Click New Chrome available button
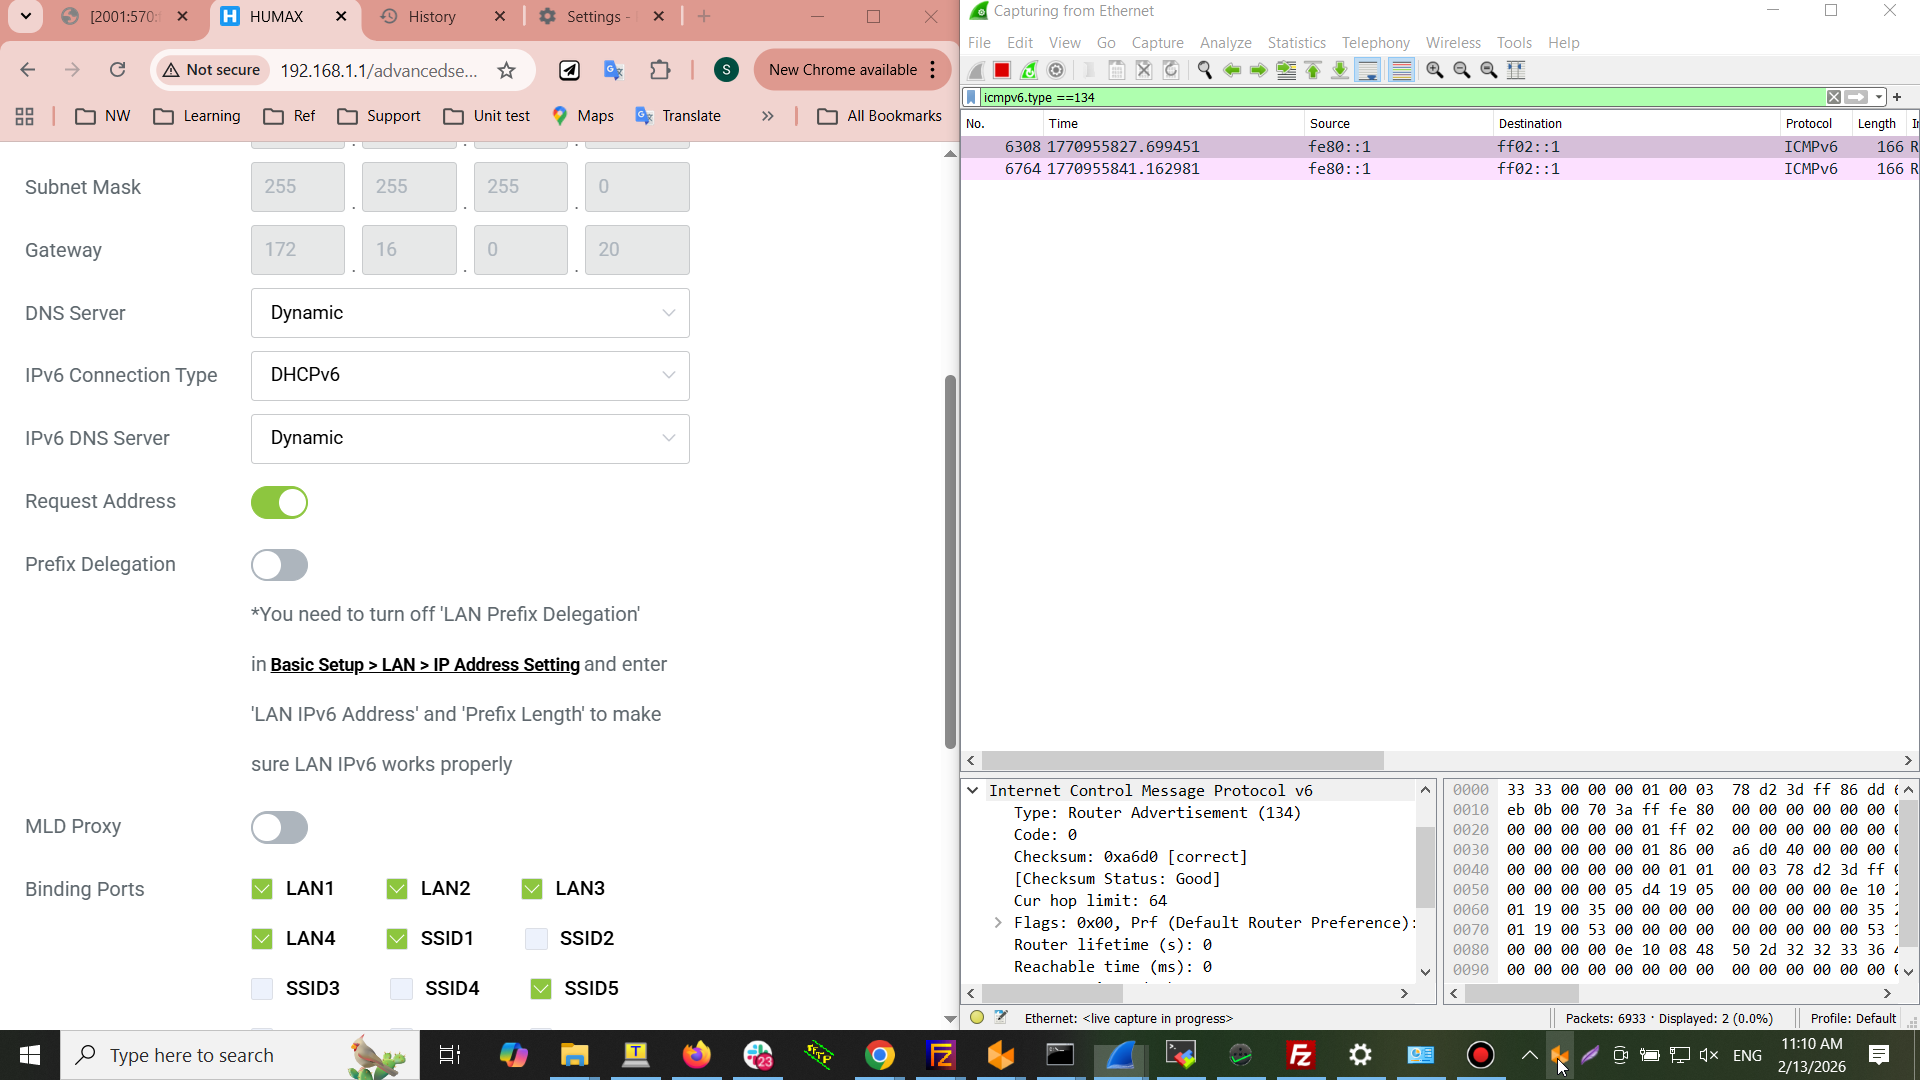This screenshot has height=1080, width=1920. [842, 70]
